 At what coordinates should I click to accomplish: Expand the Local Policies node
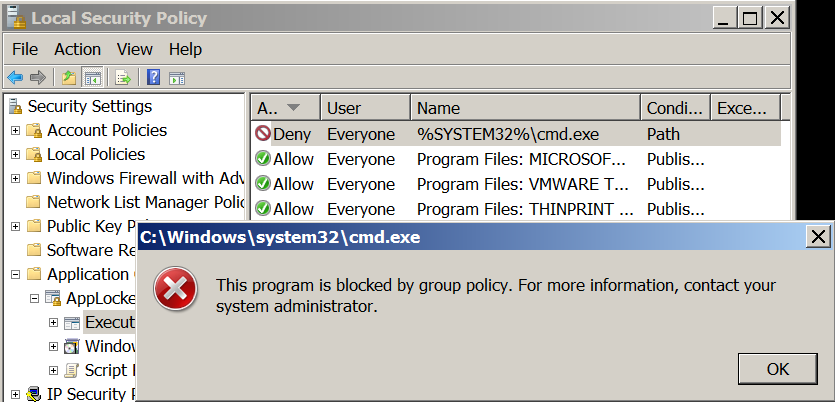(15, 154)
